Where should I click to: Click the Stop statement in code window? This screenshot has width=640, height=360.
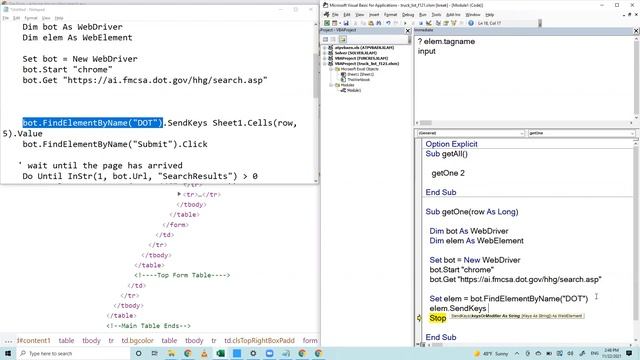click(x=438, y=318)
